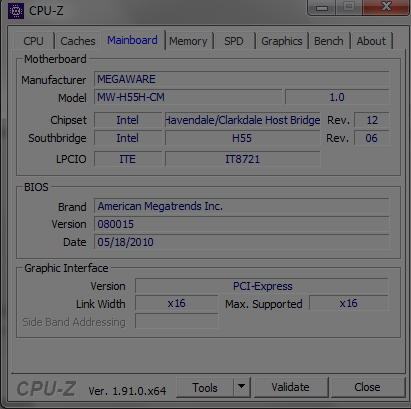Image resolution: width=411 pixels, height=409 pixels.
Task: Open the SPD tab
Action: tap(234, 41)
